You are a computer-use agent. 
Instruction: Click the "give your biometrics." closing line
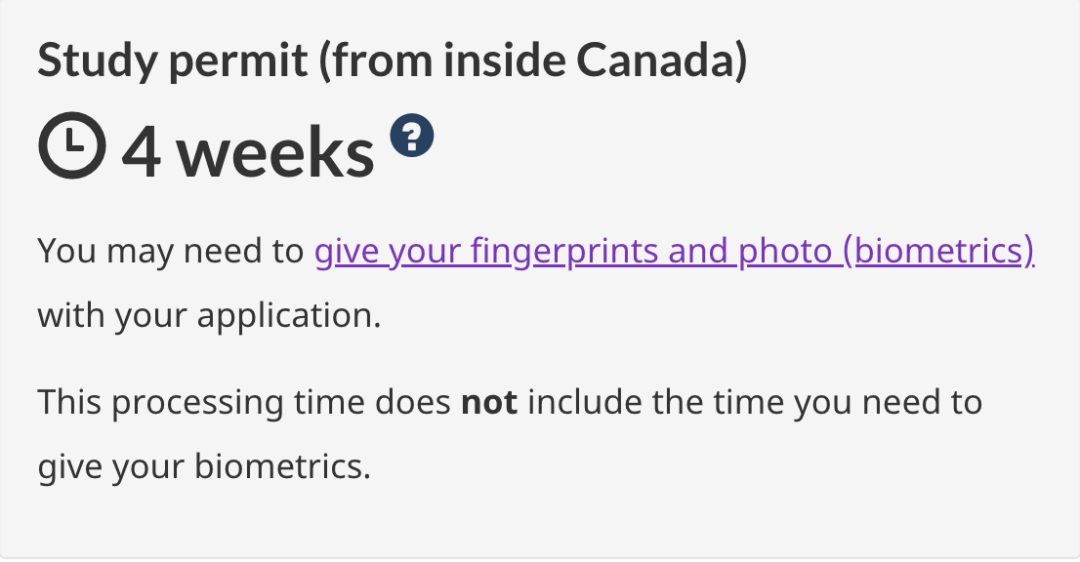tap(204, 466)
